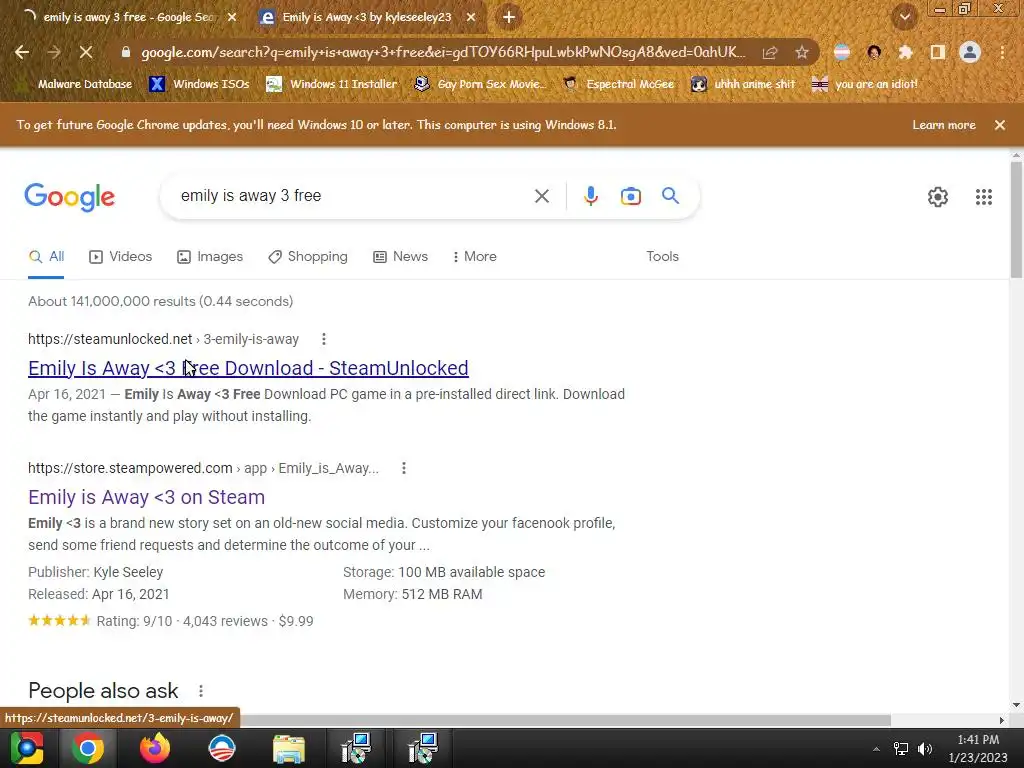
Task: Open the you are an idiot! bookmark
Action: pos(865,84)
